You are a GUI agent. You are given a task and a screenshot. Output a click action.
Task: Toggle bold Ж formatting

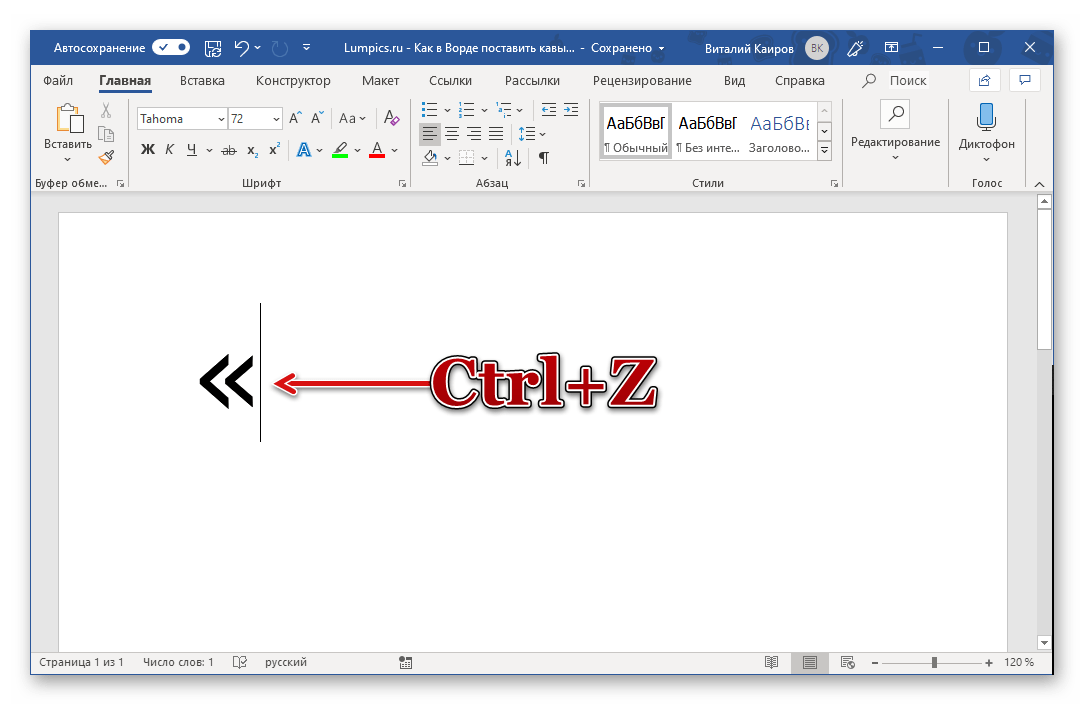[148, 150]
